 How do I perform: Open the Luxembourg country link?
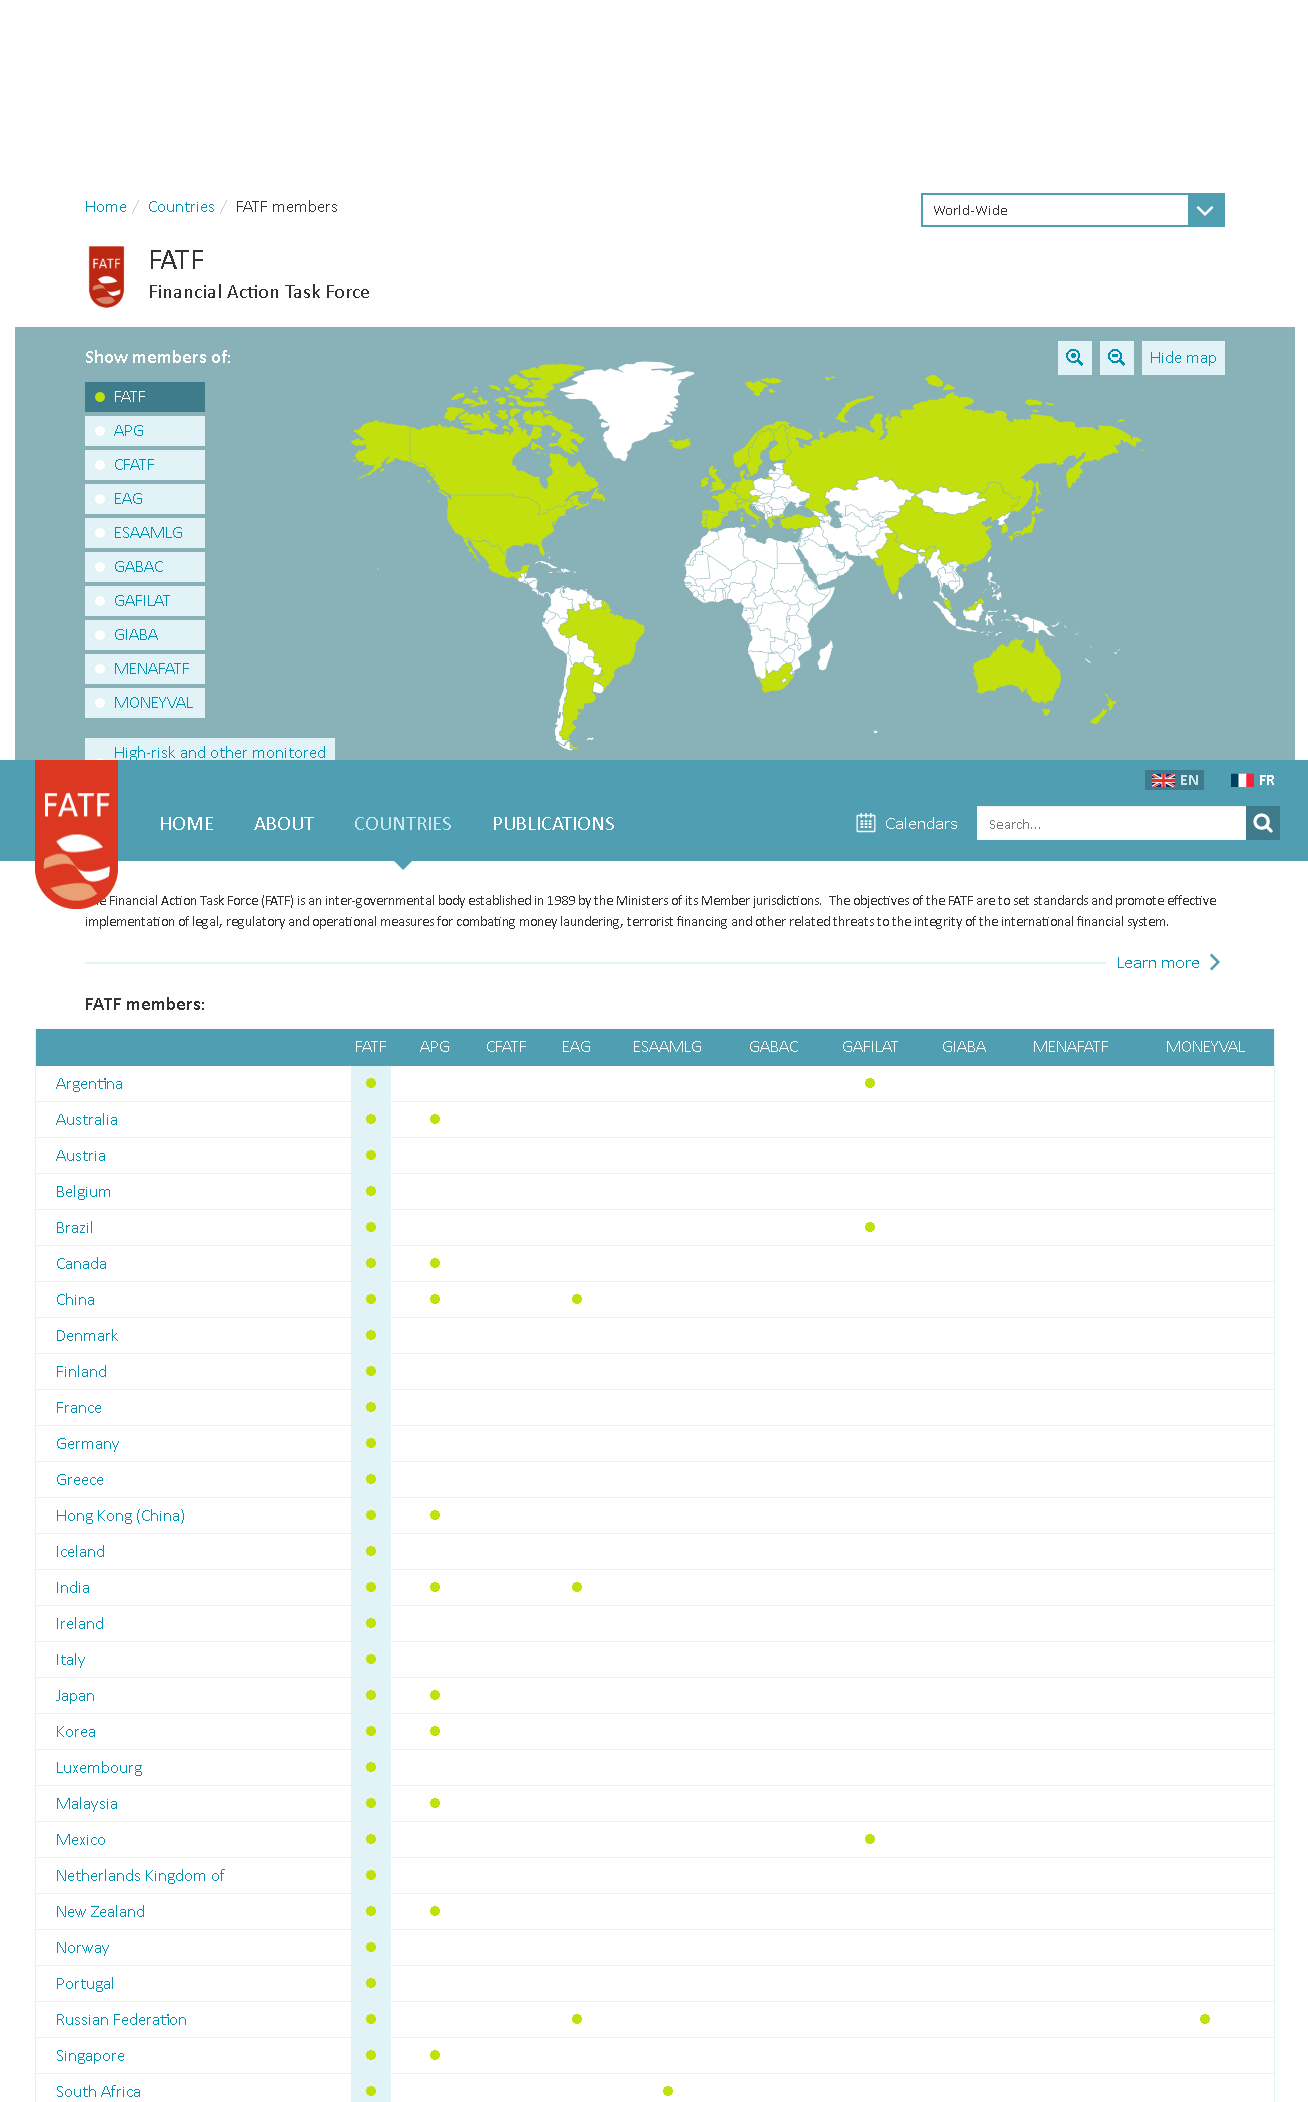[99, 1768]
